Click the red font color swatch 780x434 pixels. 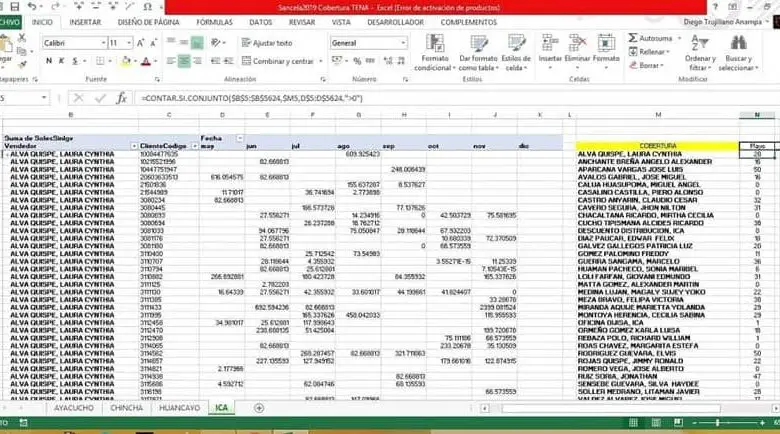(x=146, y=61)
